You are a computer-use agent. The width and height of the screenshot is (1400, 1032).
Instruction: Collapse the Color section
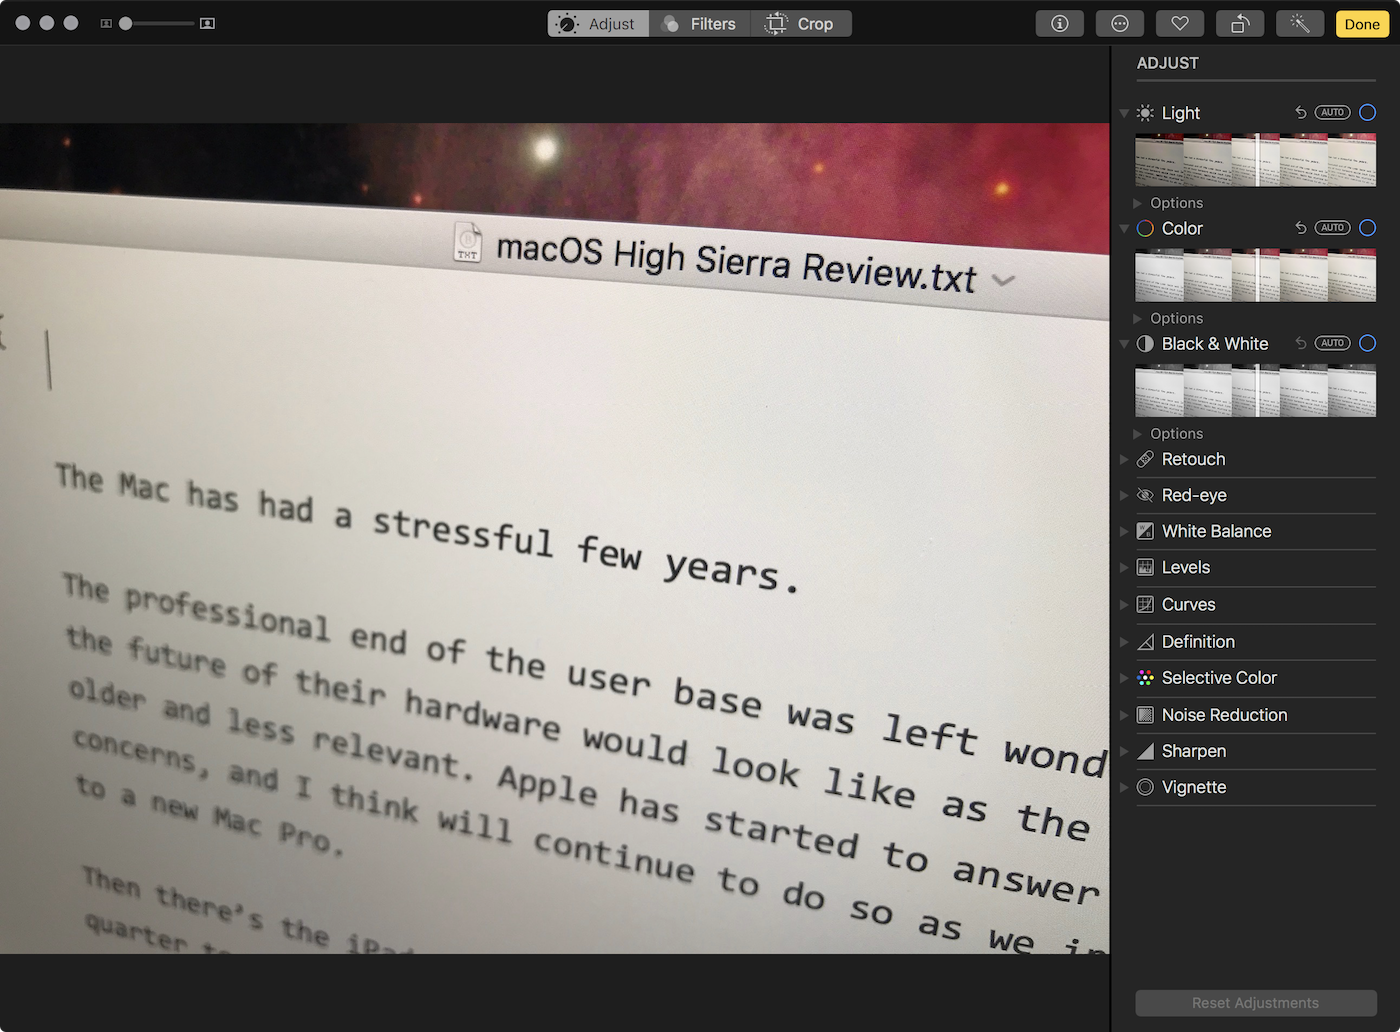point(1124,228)
